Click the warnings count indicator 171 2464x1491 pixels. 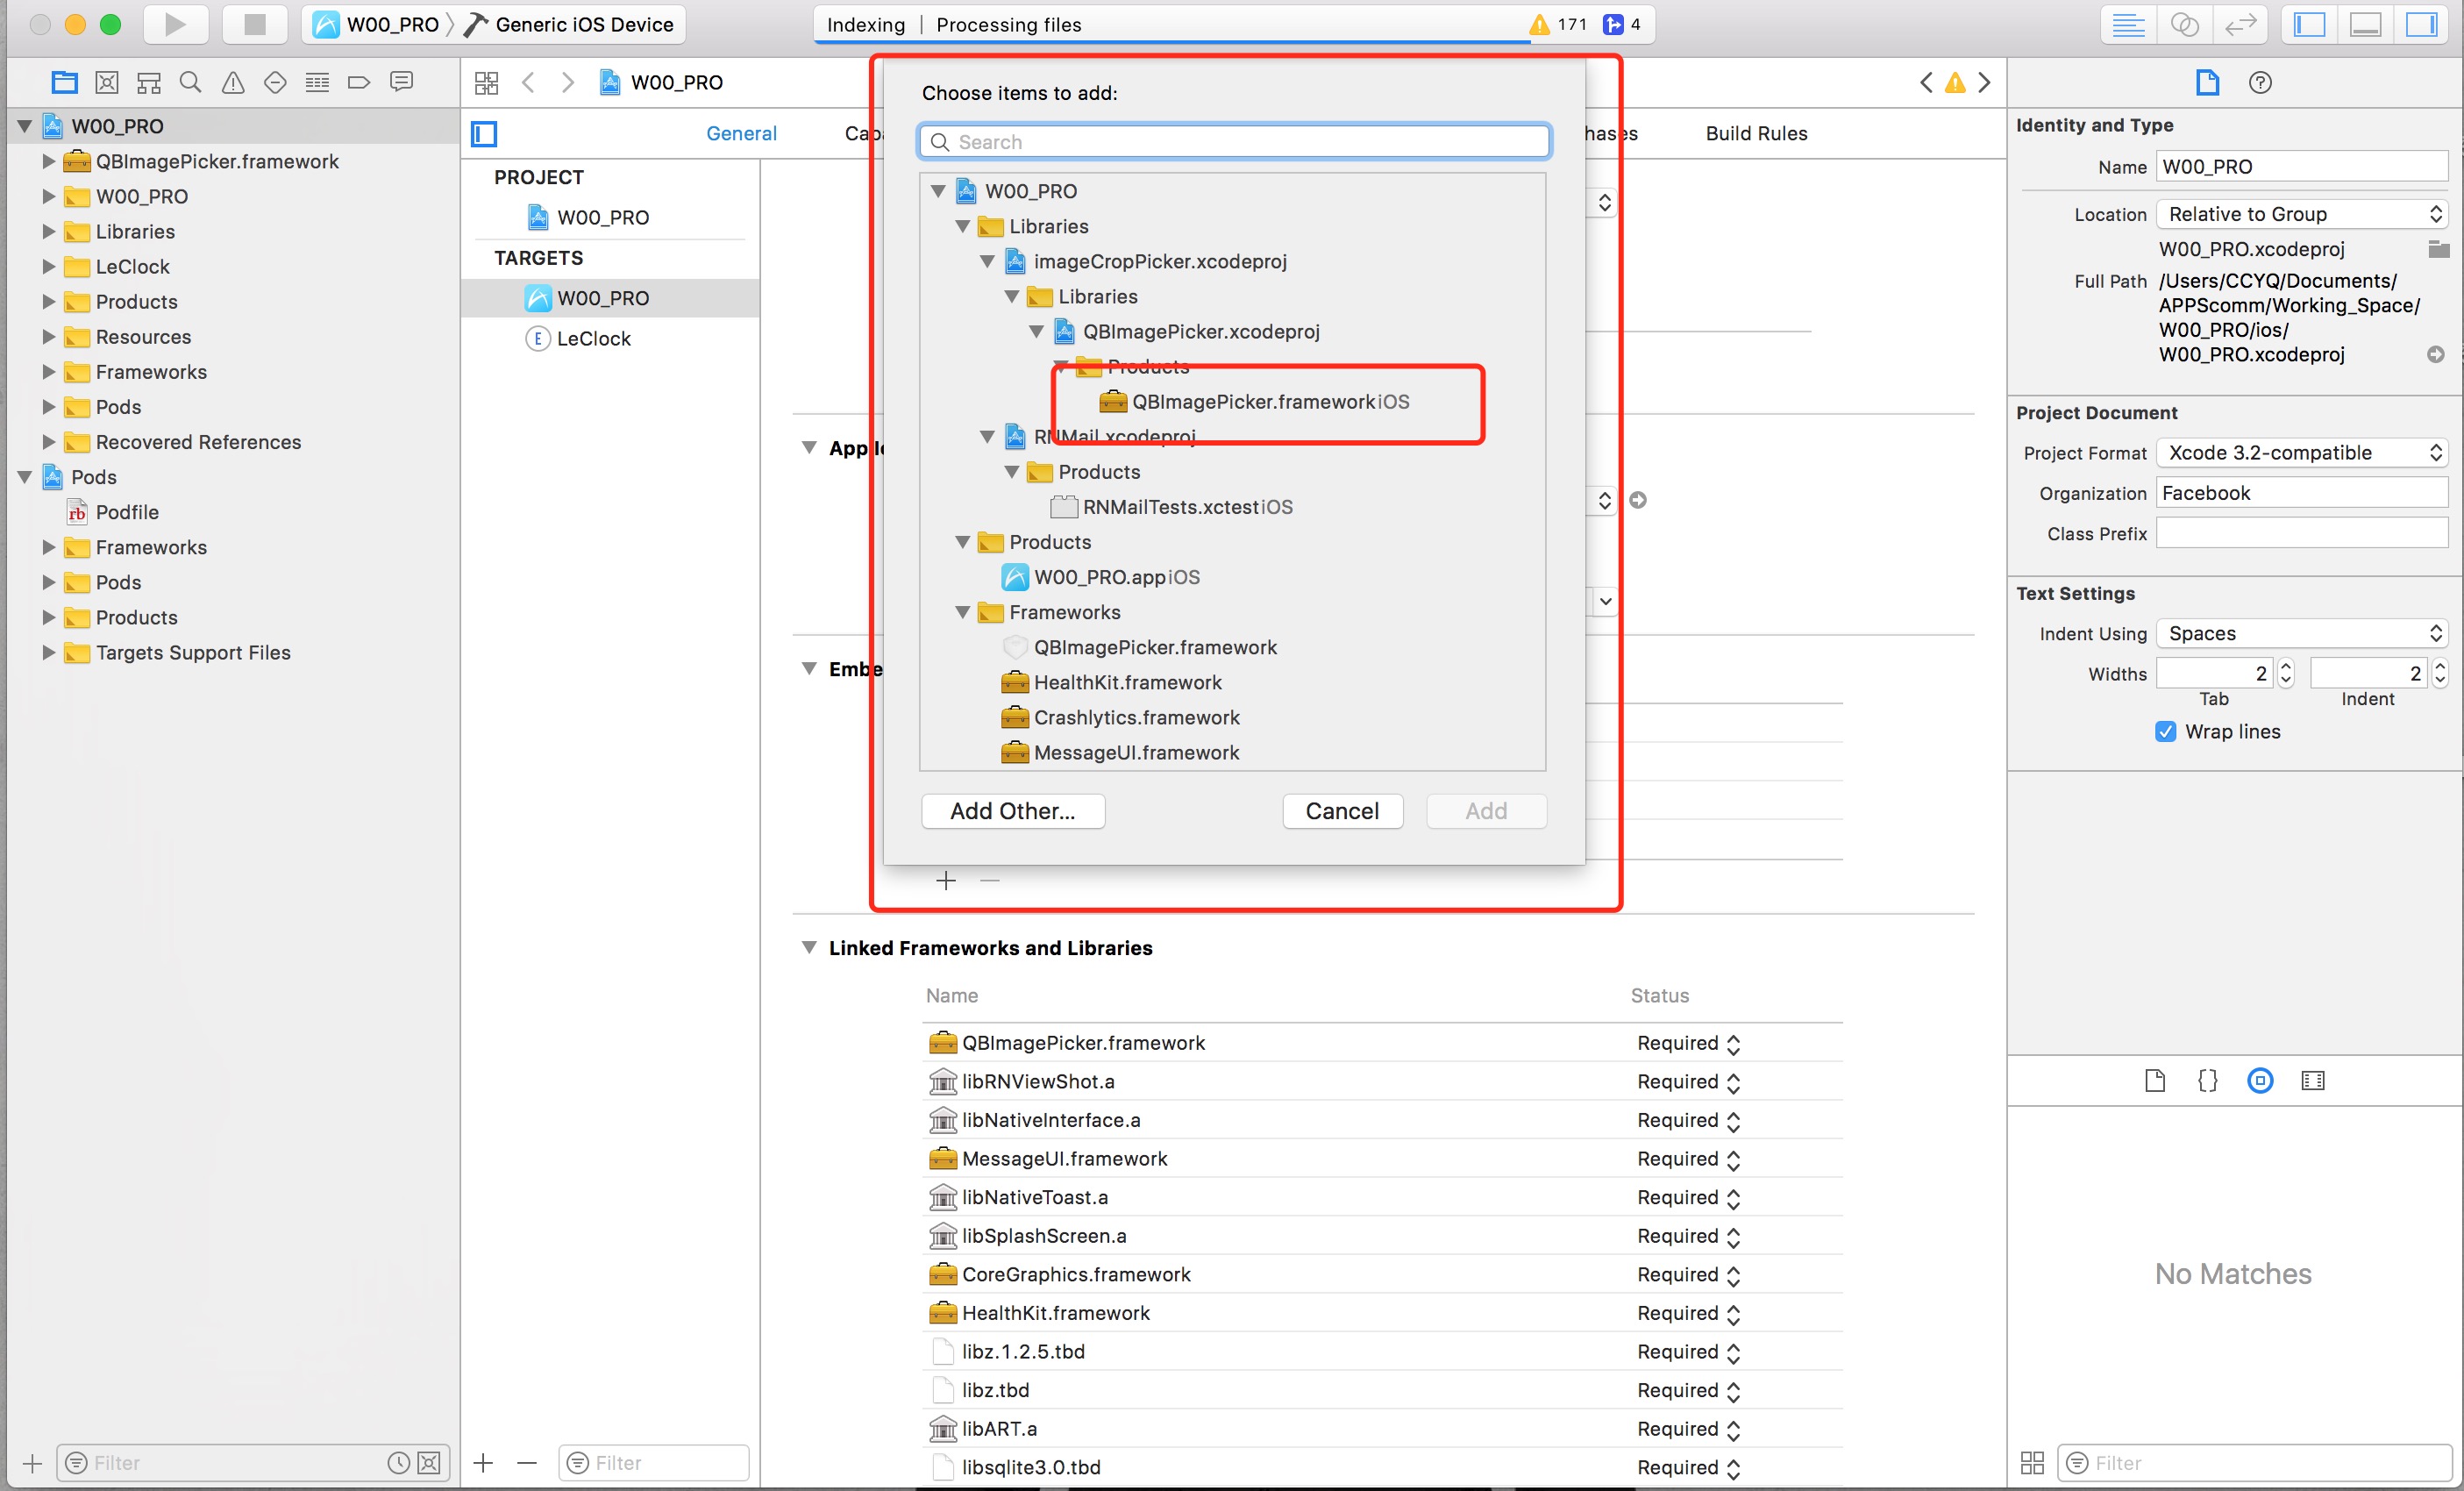(1558, 24)
